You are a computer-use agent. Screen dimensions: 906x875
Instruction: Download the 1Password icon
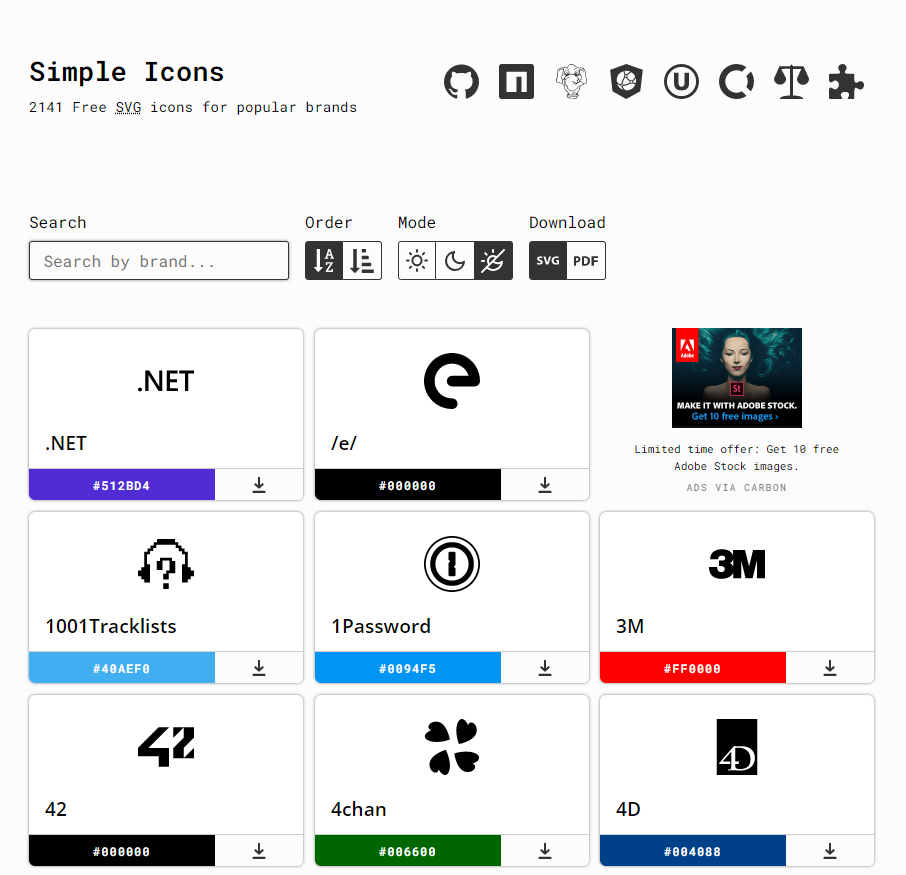pos(545,668)
